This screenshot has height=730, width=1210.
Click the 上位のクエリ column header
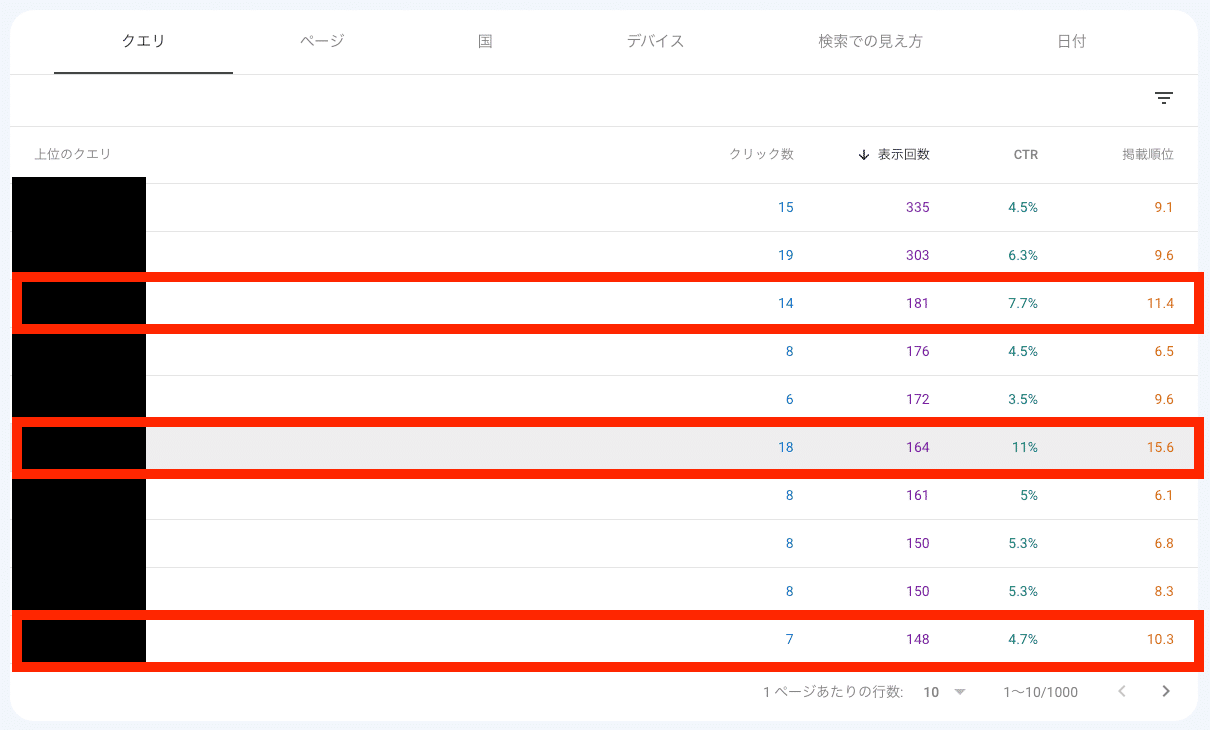tap(72, 155)
